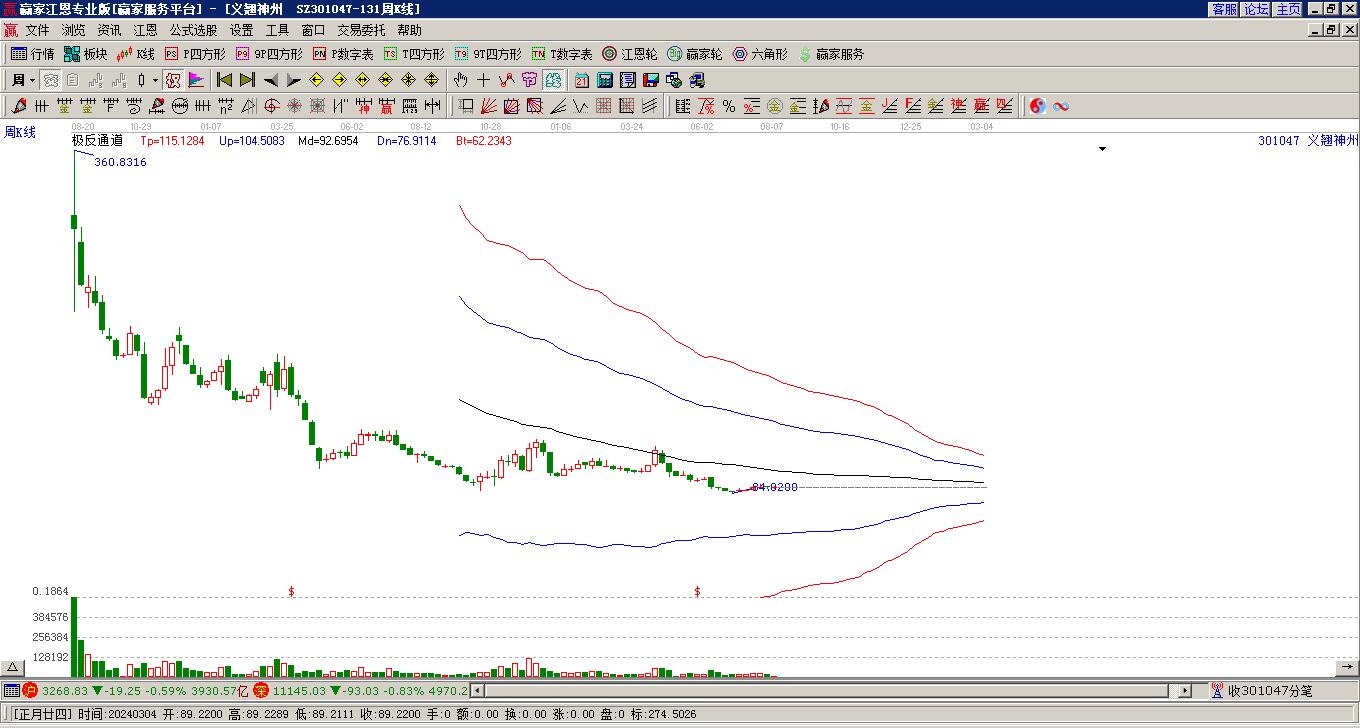Click the 论坛 forum link
The height and width of the screenshot is (728, 1360).
pyautogui.click(x=1256, y=9)
